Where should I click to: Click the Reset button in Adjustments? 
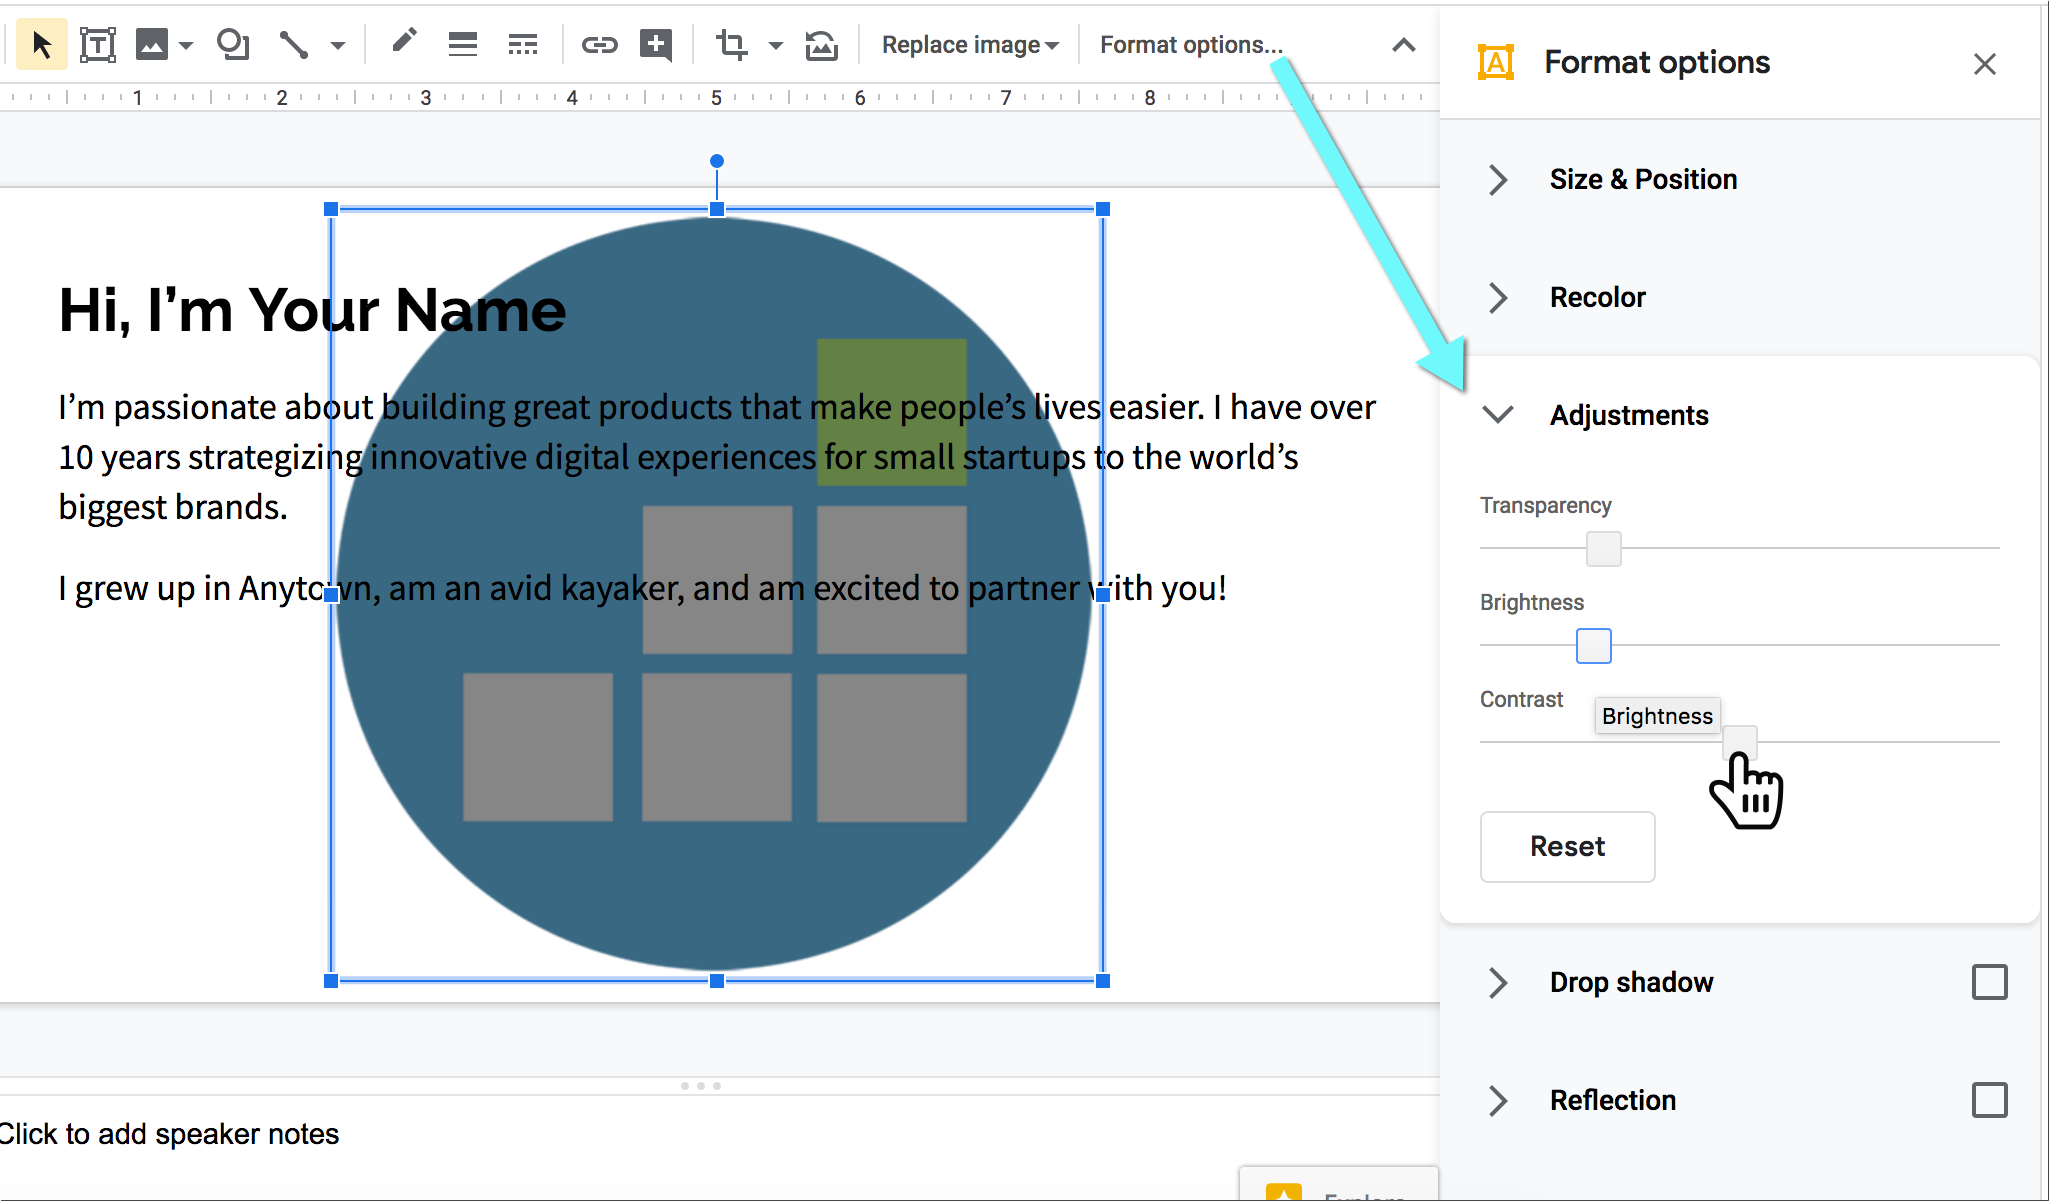1566,846
